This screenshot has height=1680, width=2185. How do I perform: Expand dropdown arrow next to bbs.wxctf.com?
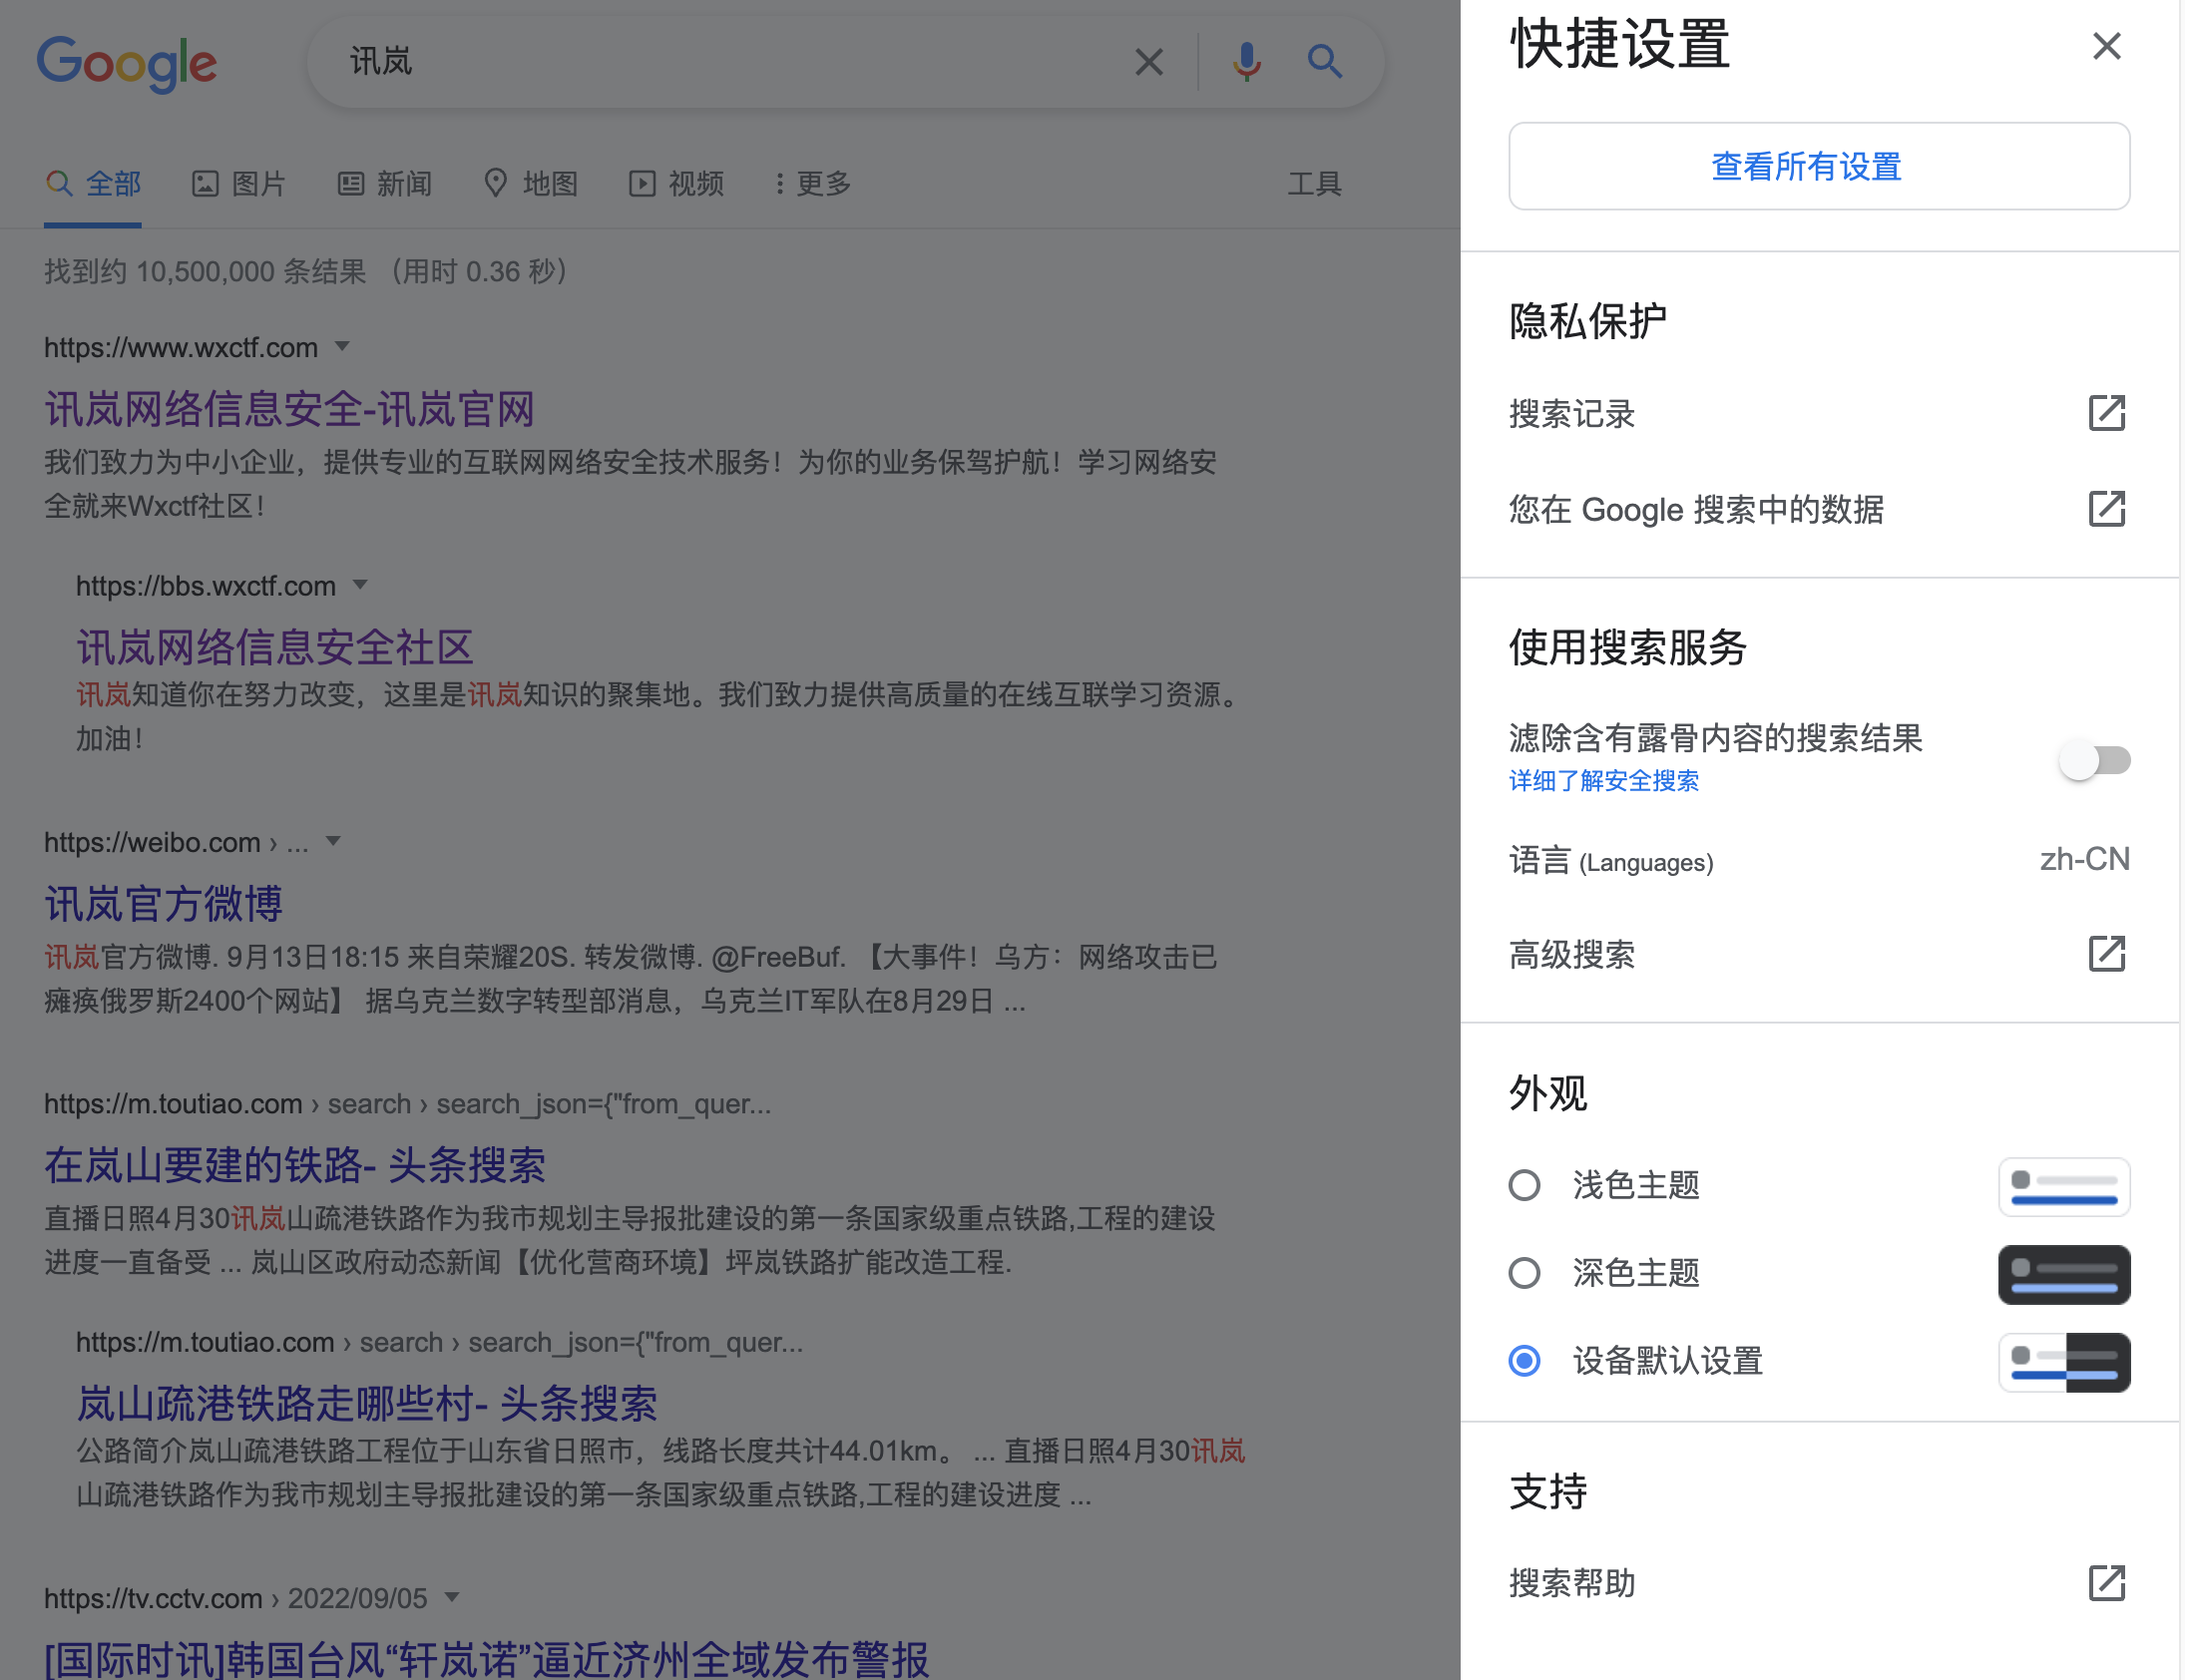pos(360,585)
